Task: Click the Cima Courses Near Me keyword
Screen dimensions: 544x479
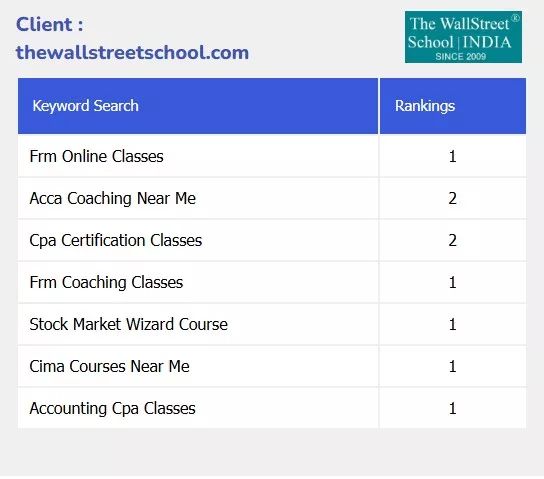Action: [109, 366]
